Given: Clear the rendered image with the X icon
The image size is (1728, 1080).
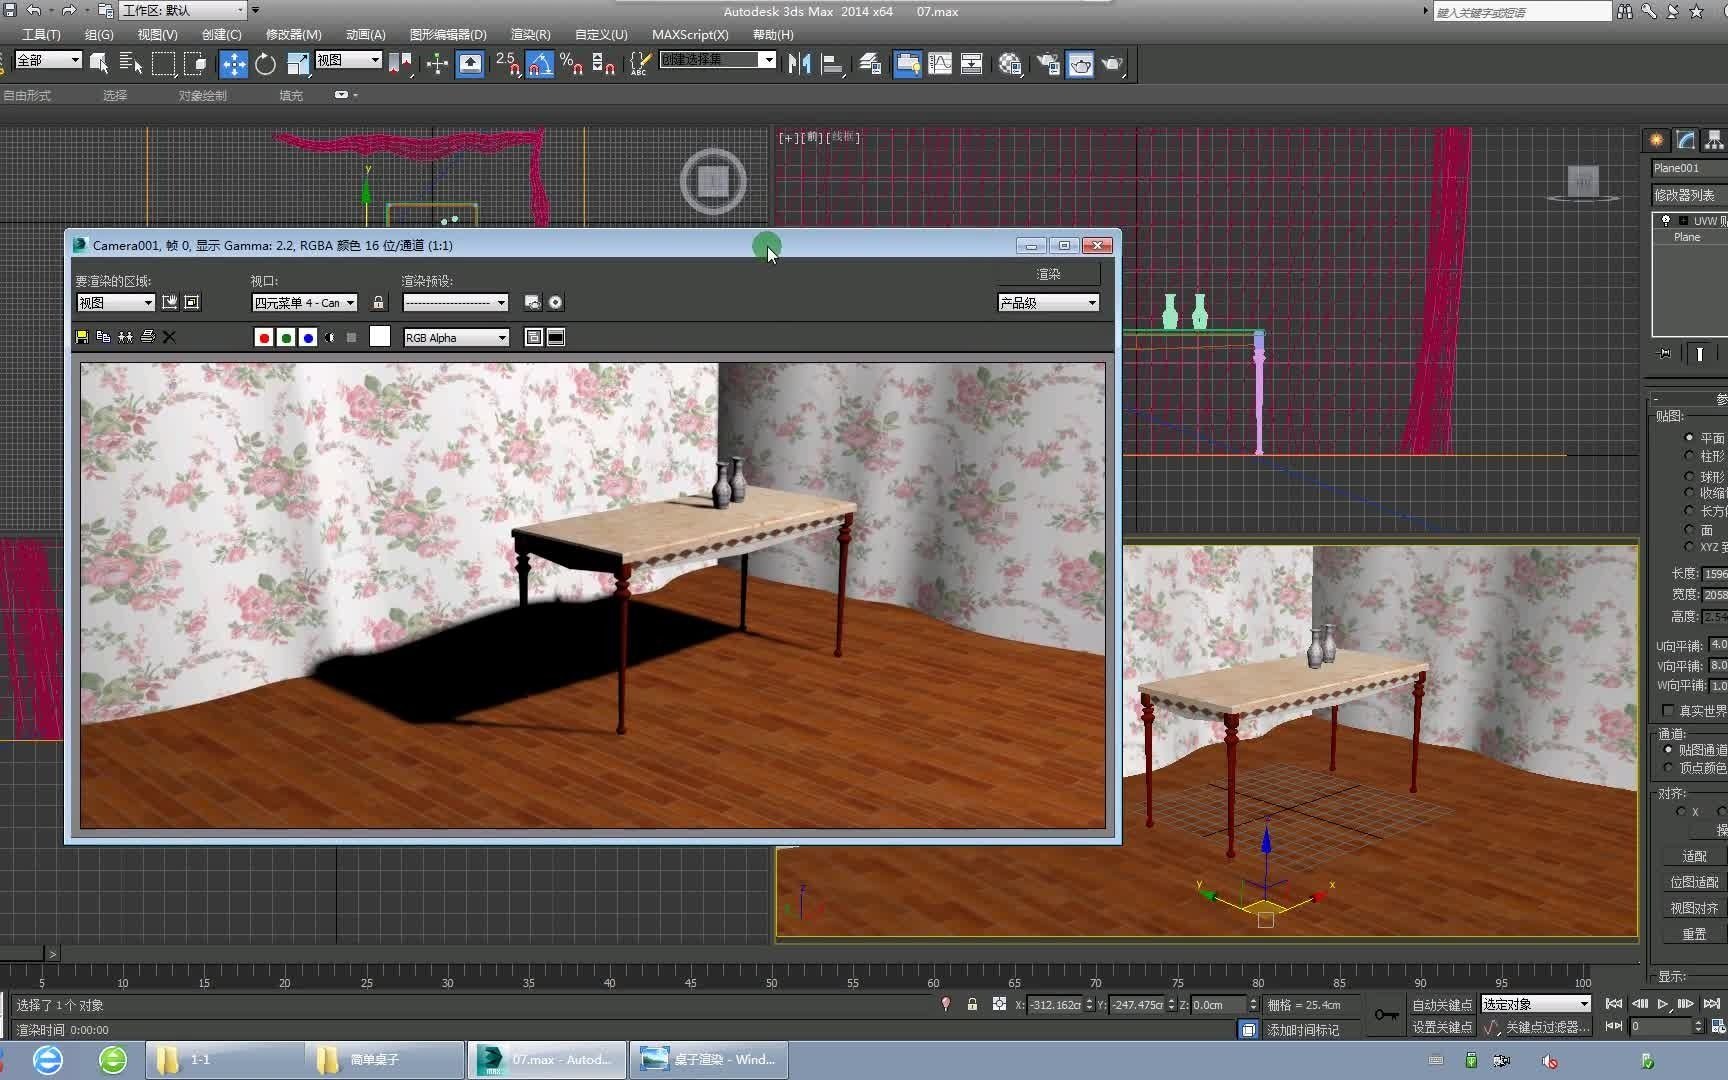Looking at the screenshot, I should click(169, 337).
